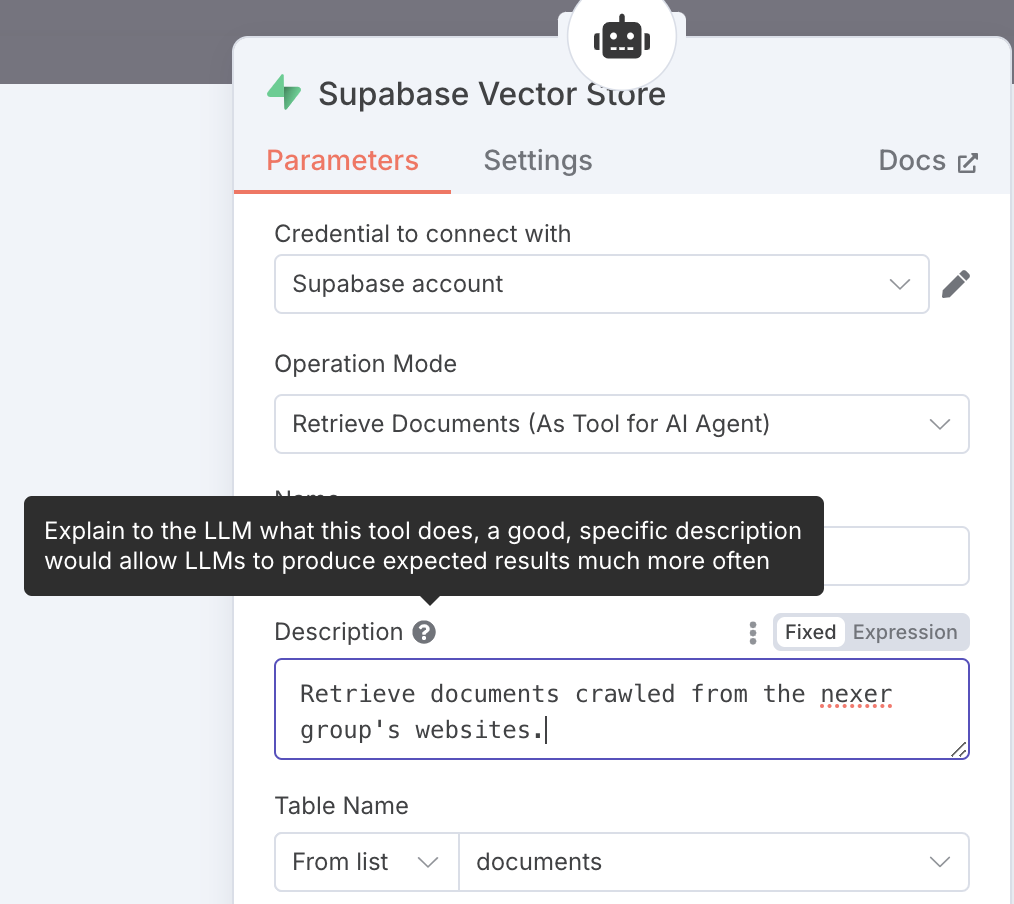Switch to the Settings tab
The width and height of the screenshot is (1014, 904).
point(537,160)
